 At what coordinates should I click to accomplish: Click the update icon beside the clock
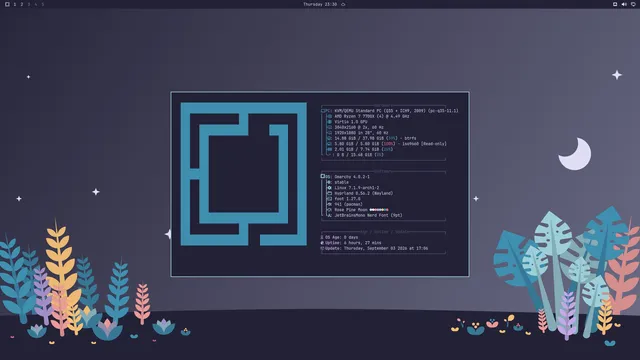343,4
